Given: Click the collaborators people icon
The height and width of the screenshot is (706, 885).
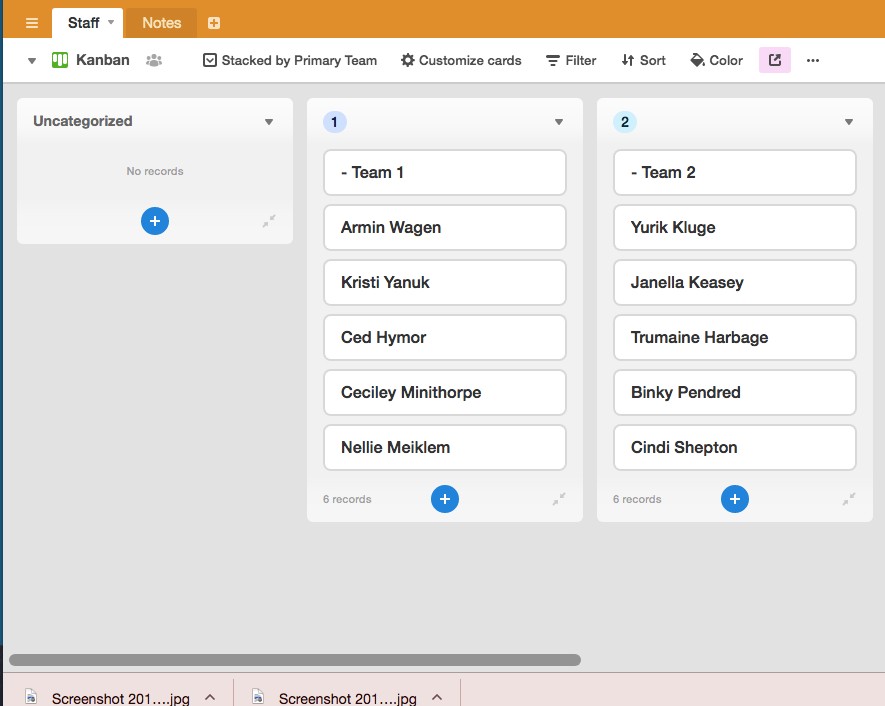Looking at the screenshot, I should pos(154,60).
